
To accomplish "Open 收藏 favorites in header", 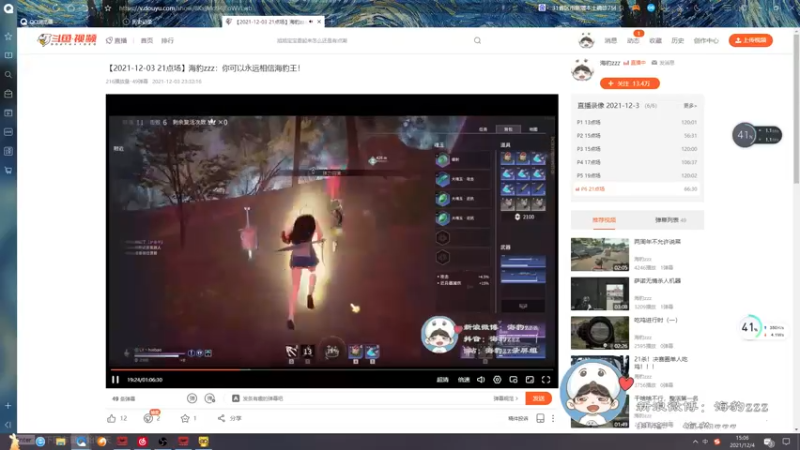I will (x=655, y=41).
